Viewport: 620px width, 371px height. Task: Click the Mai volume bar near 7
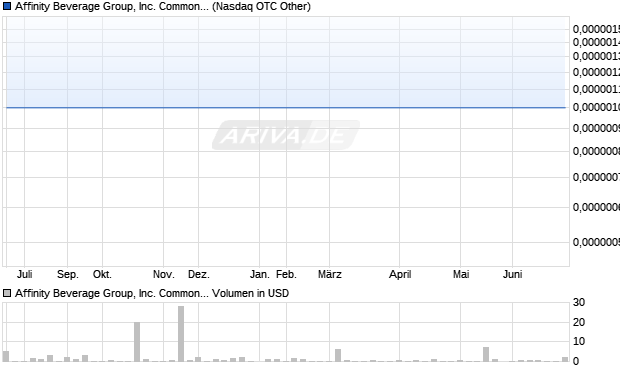(x=486, y=354)
